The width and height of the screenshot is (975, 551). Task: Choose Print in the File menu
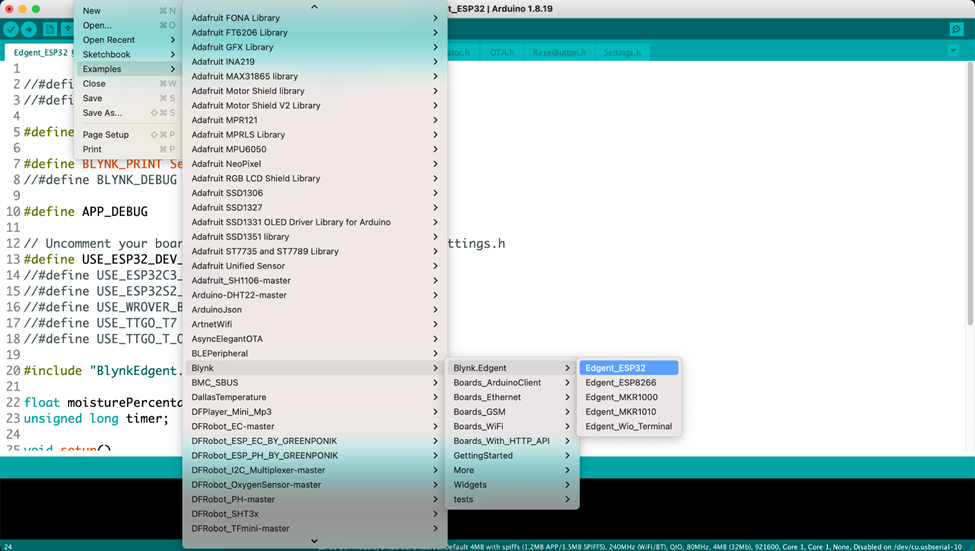128,149
